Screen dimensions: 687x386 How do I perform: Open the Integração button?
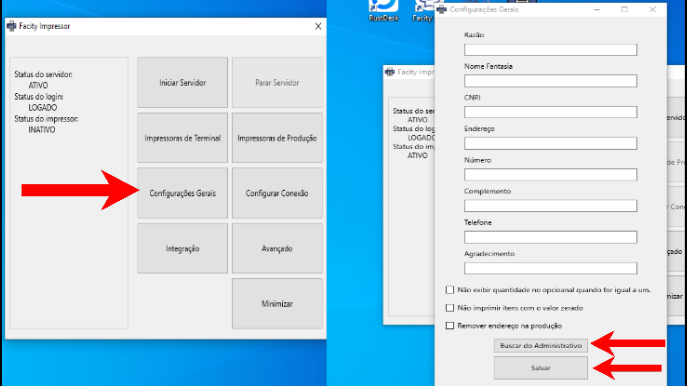[182, 248]
